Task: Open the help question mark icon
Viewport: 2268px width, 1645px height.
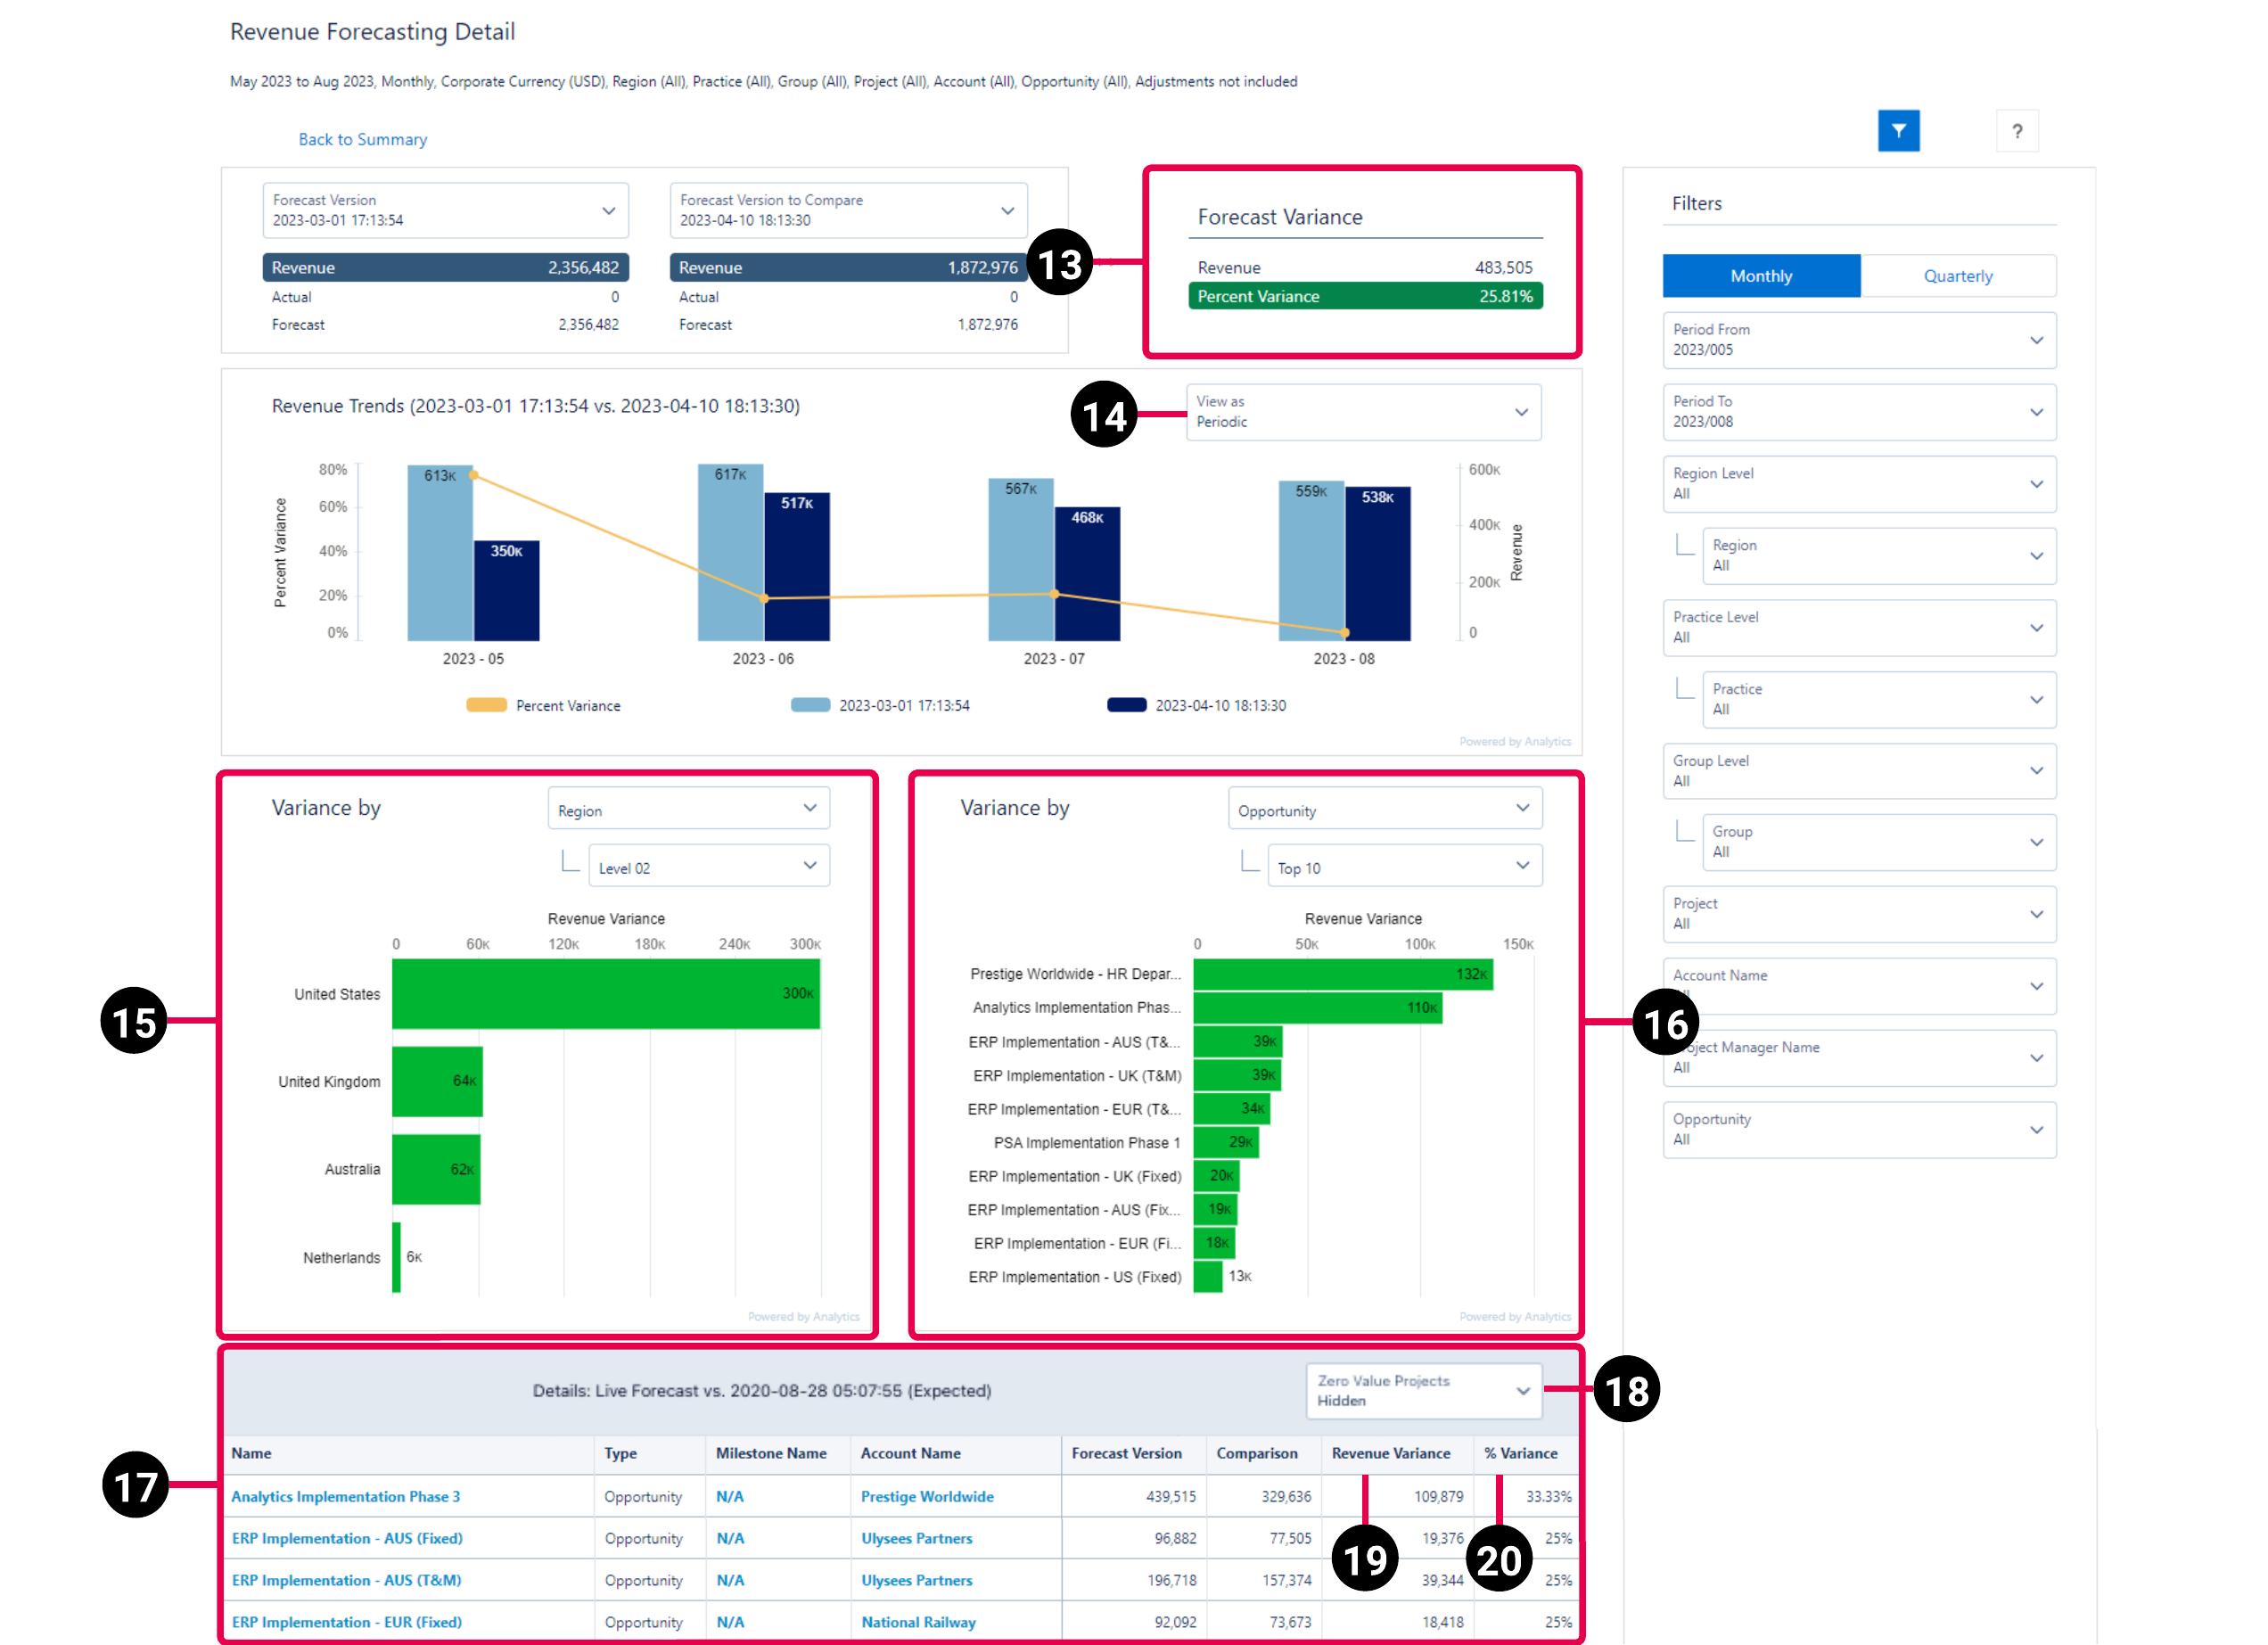Action: 2017,130
